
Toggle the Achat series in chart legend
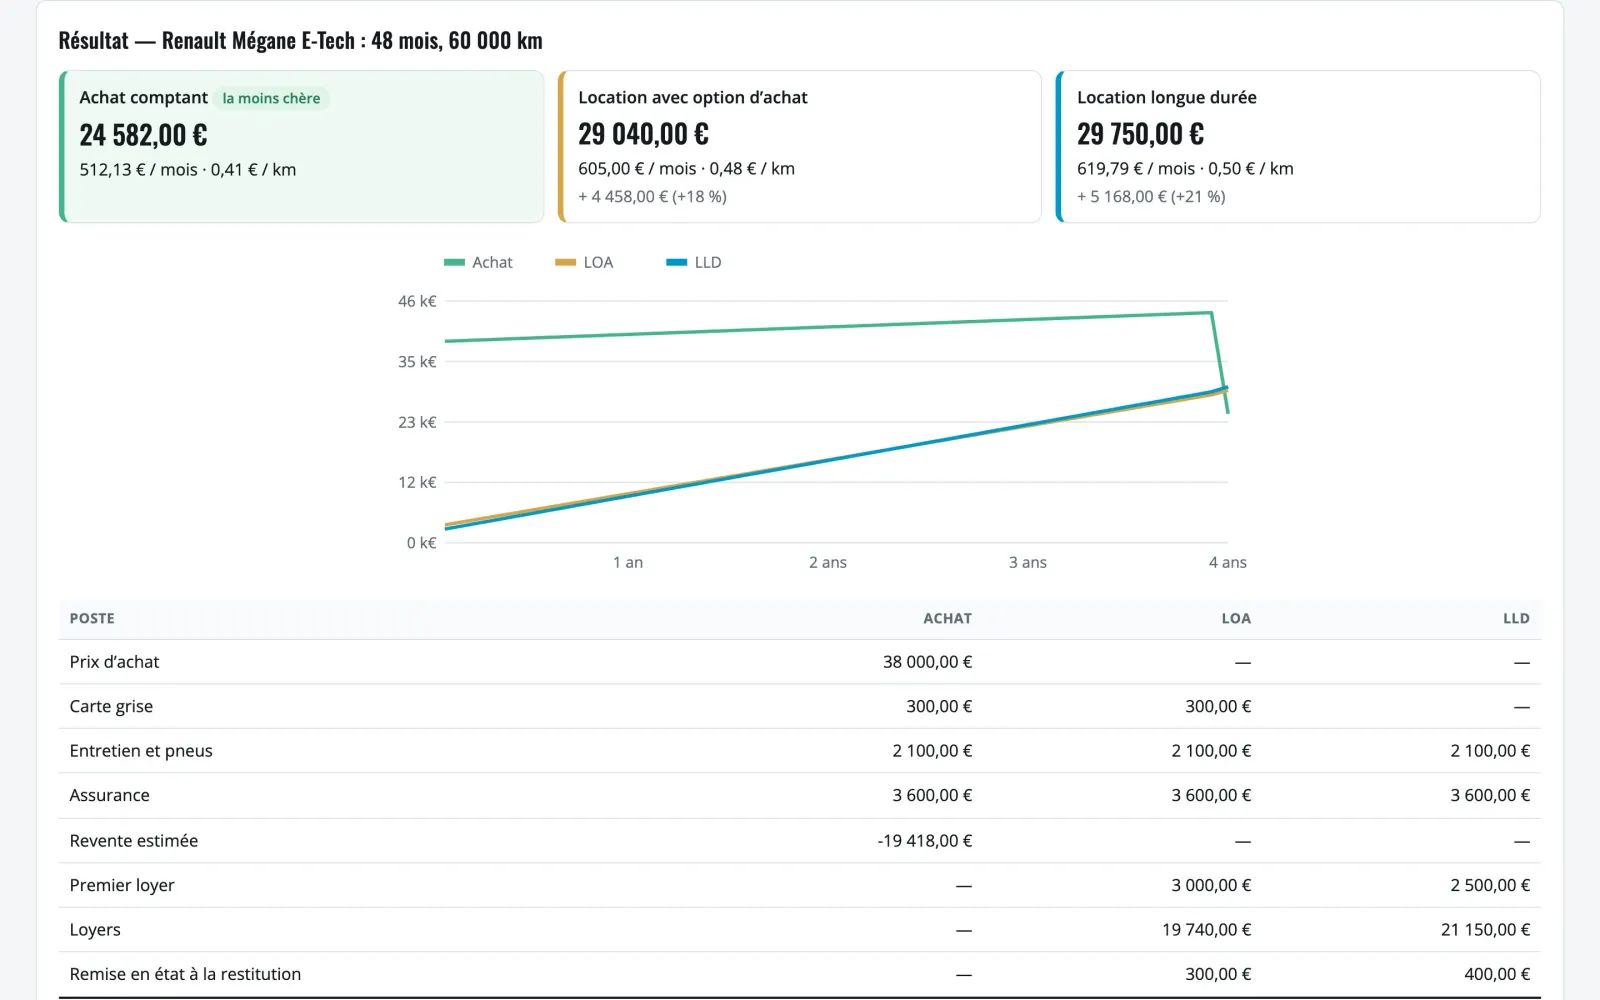pyautogui.click(x=478, y=262)
